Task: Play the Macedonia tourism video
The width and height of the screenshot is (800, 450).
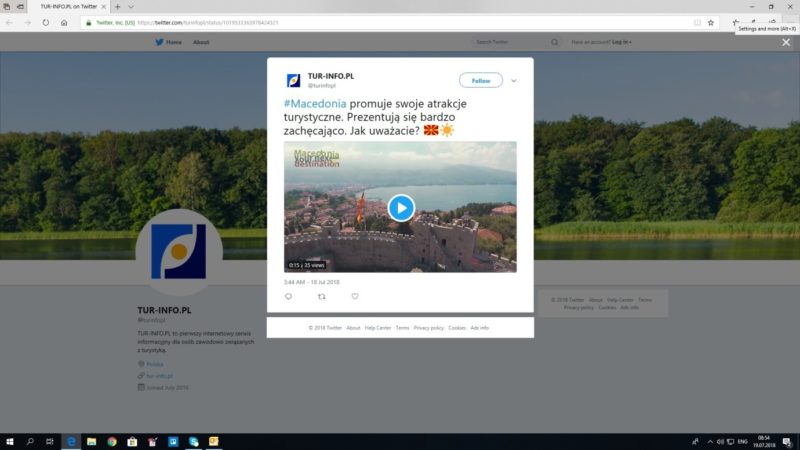Action: [x=401, y=208]
